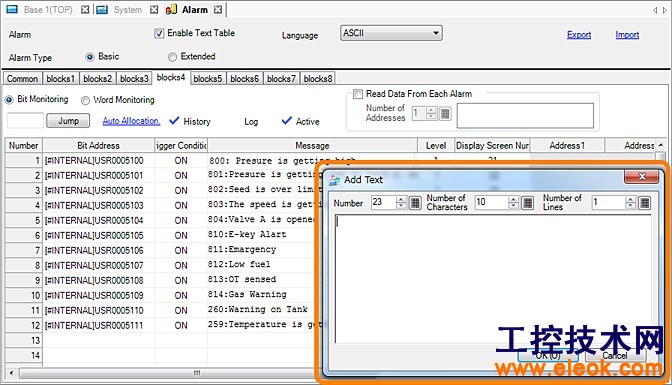This screenshot has width=672, height=385.
Task: Select message '810:E-key Alart'
Action: pos(247,235)
